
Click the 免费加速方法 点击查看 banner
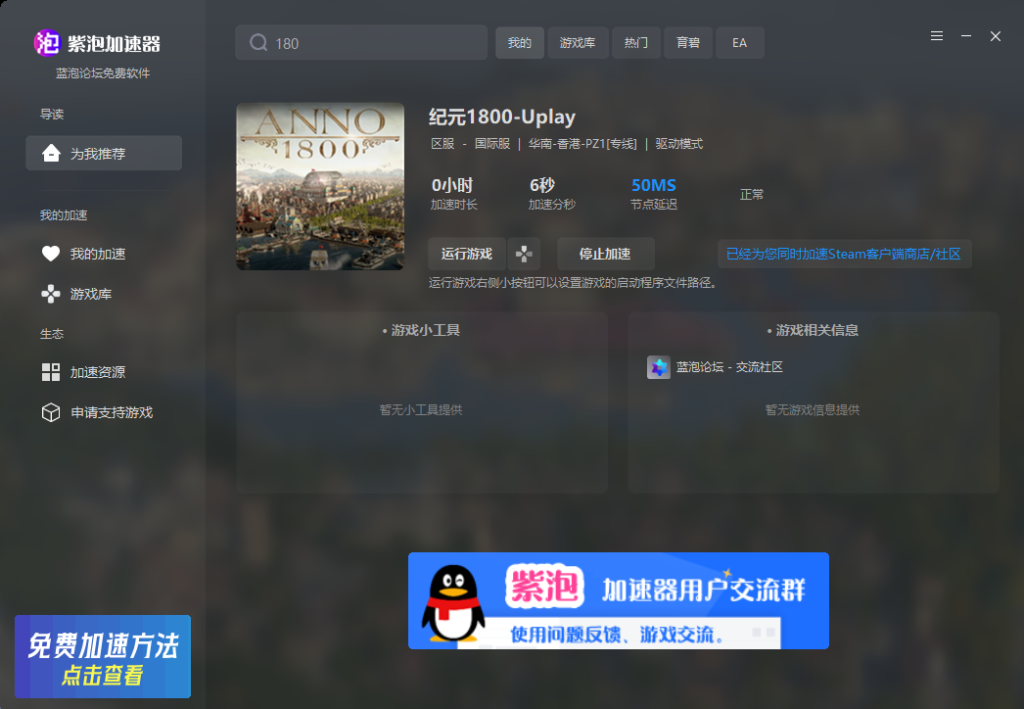click(x=103, y=656)
